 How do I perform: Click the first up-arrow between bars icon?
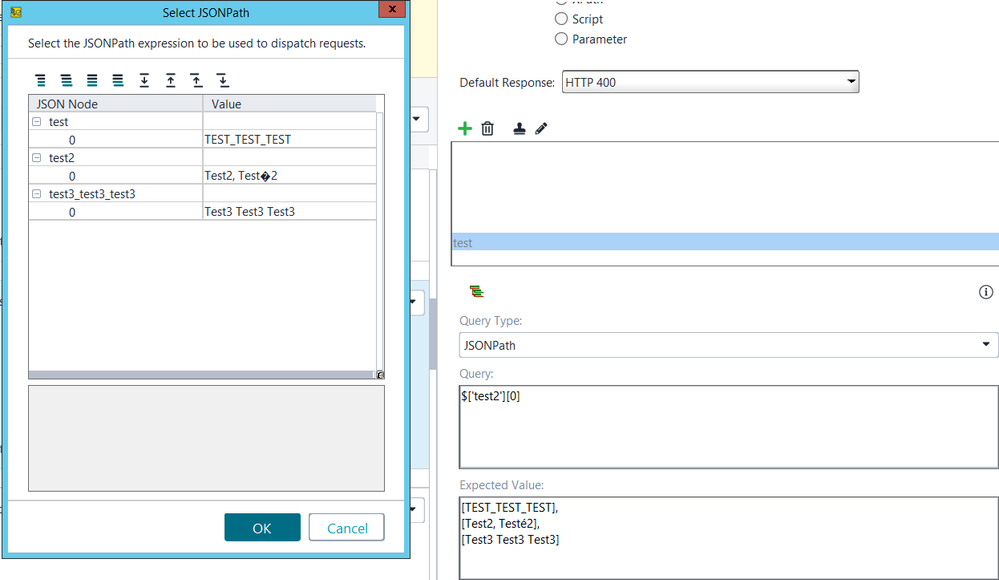pos(171,80)
